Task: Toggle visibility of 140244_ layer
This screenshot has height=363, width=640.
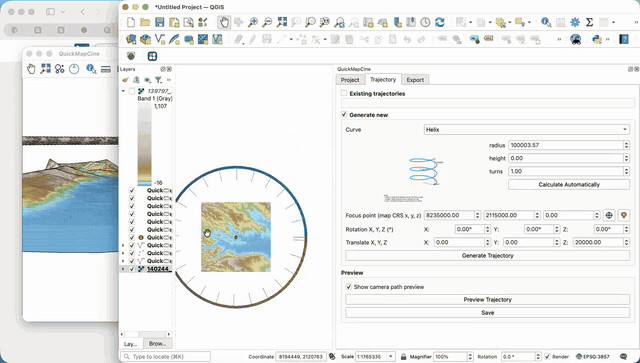Action: 132,269
